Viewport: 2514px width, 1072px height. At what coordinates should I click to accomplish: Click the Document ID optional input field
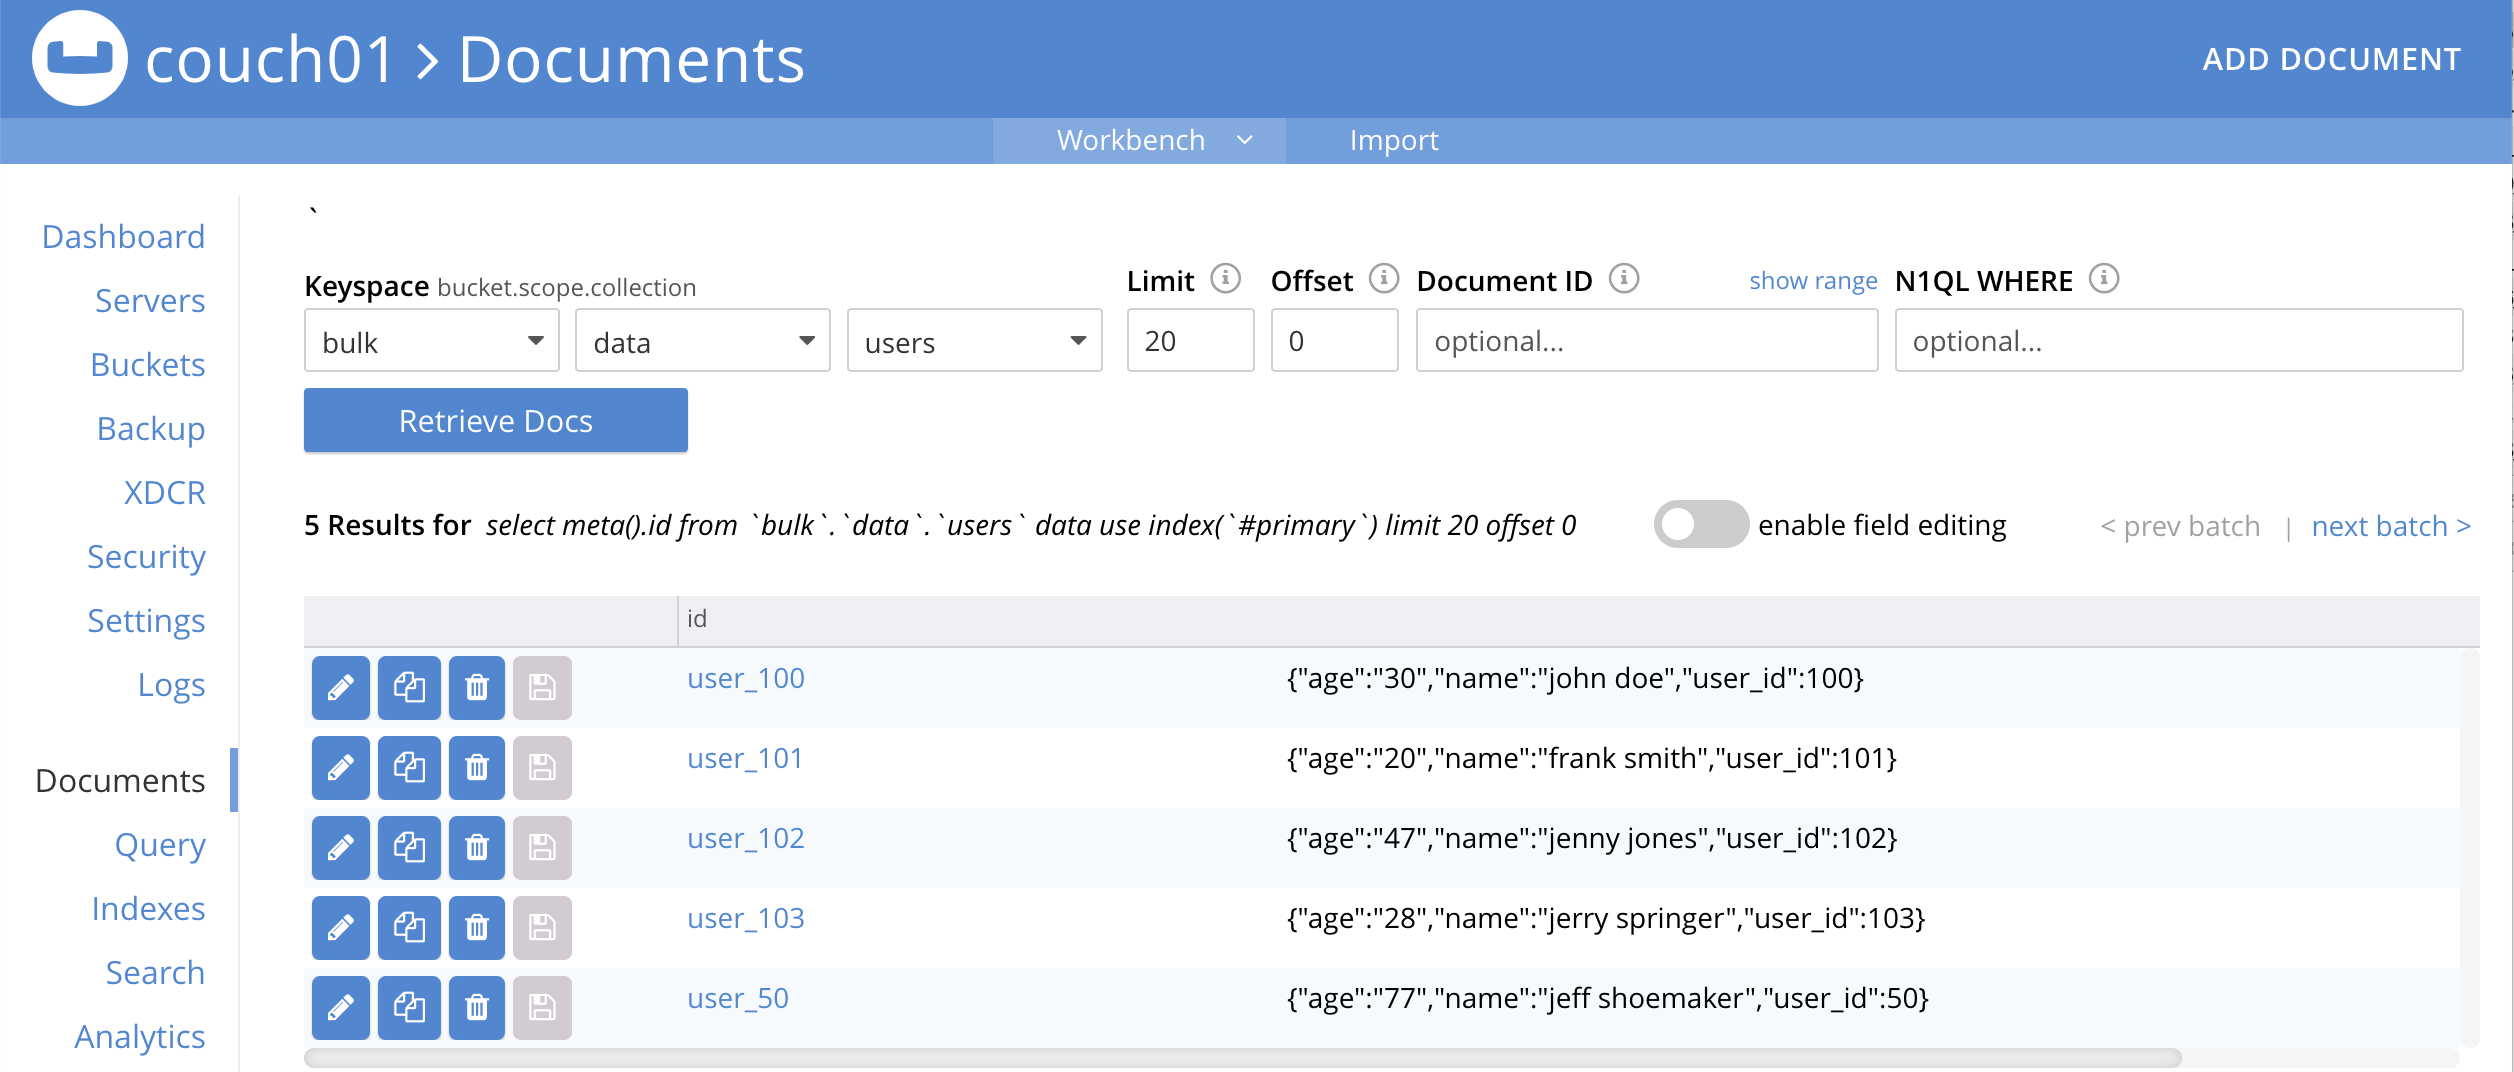coord(1646,341)
